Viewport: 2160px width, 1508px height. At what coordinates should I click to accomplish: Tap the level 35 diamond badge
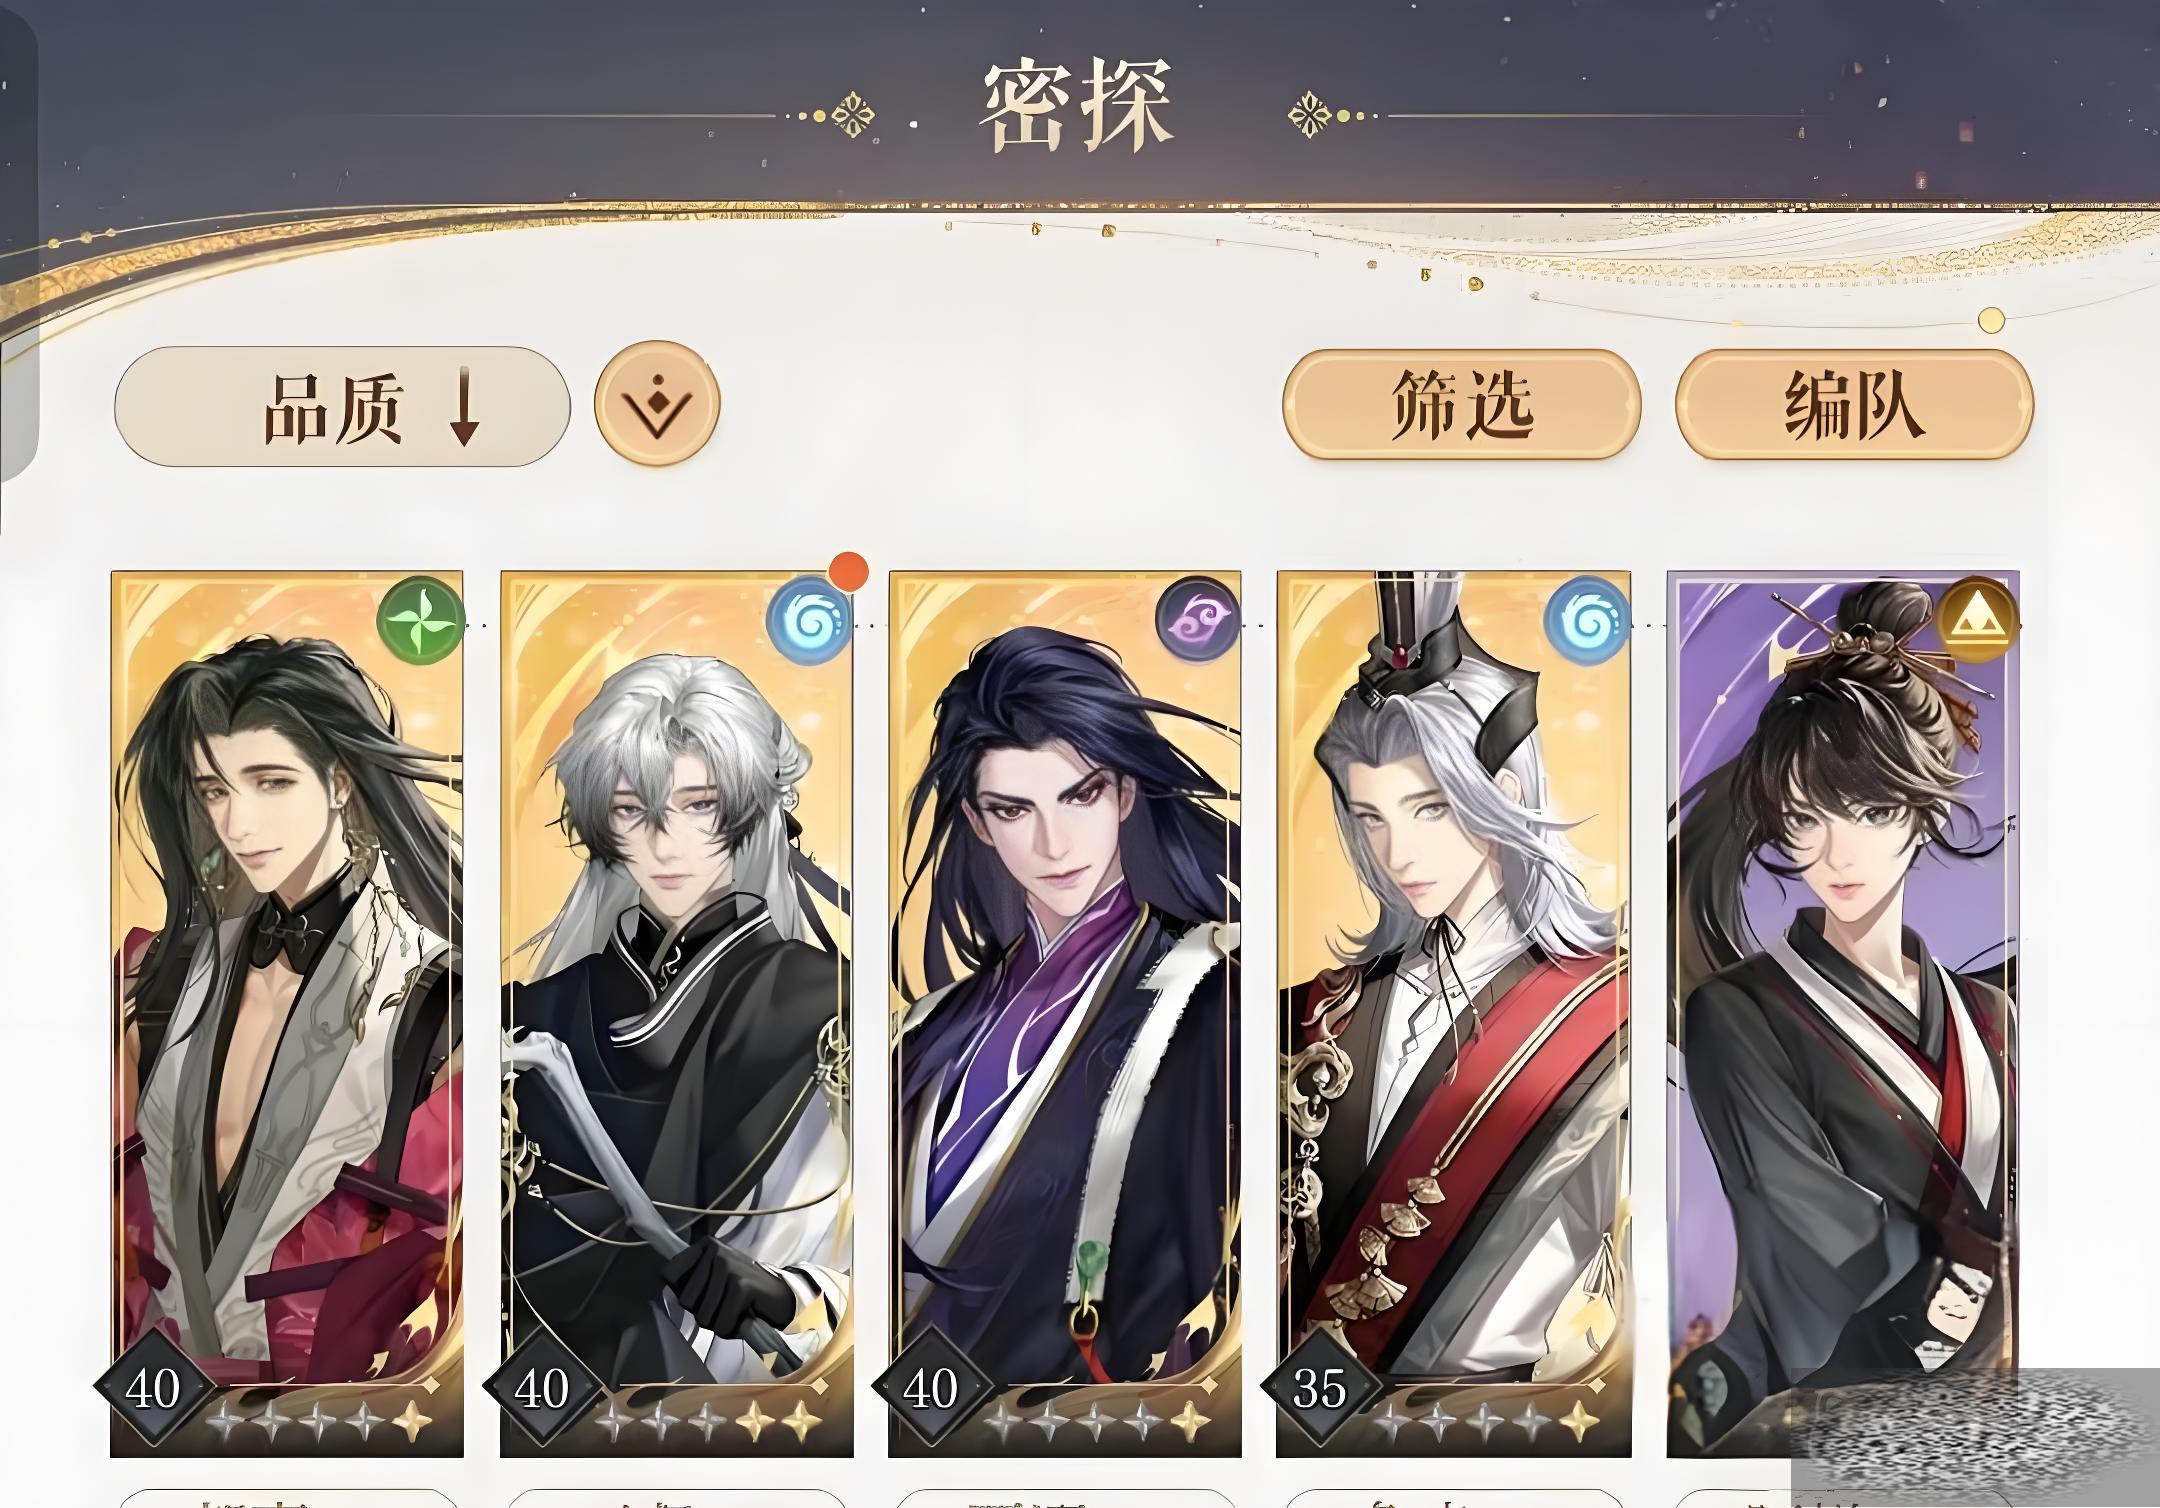pyautogui.click(x=1320, y=1387)
